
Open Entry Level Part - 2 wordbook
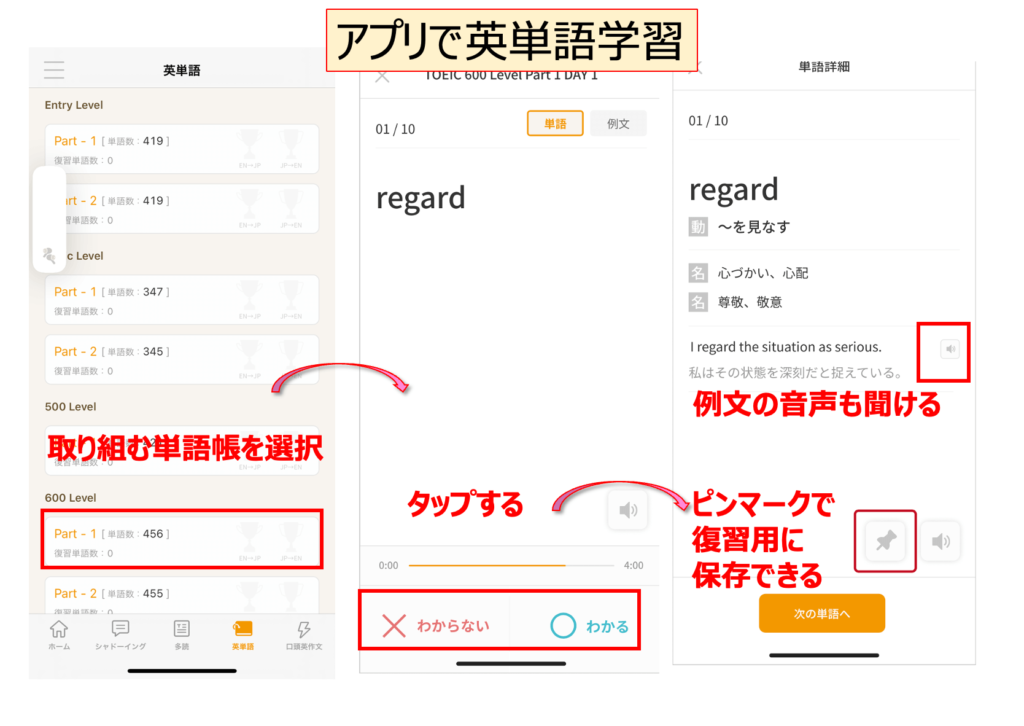(x=181, y=208)
